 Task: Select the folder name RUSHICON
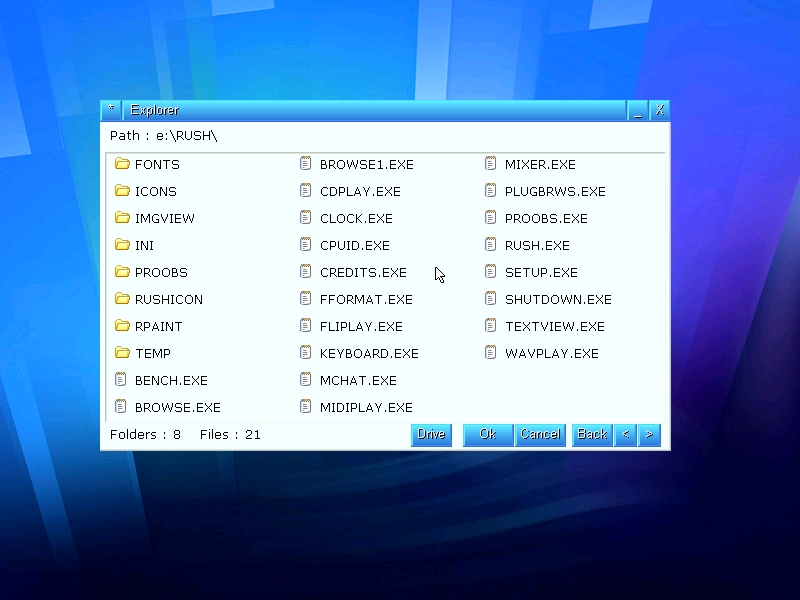(169, 299)
